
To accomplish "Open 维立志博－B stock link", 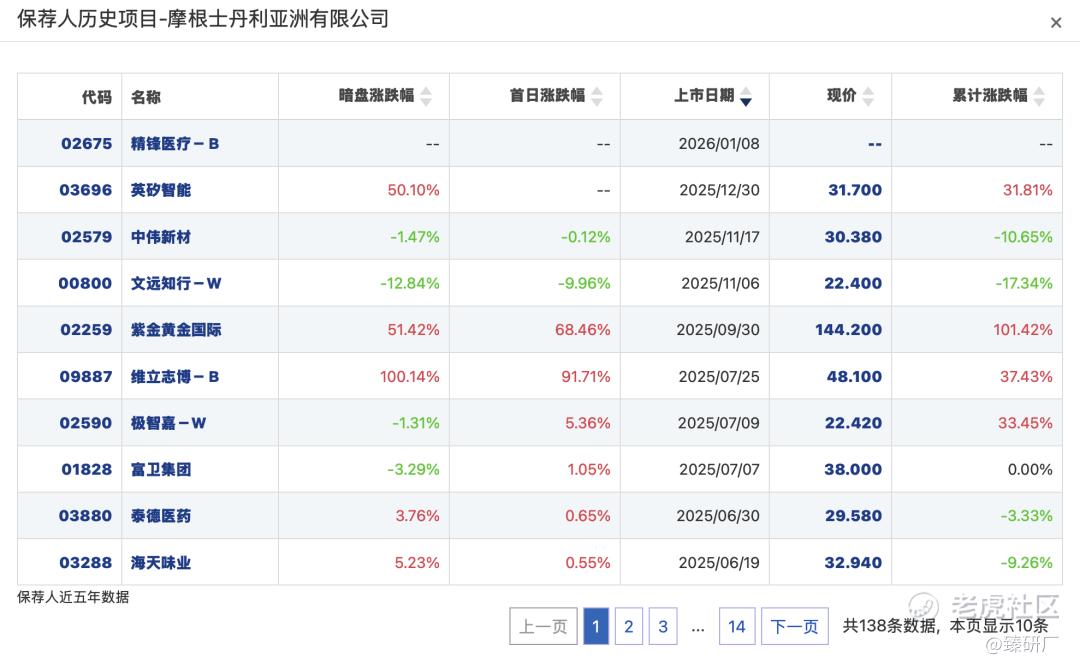I will pyautogui.click(x=175, y=377).
